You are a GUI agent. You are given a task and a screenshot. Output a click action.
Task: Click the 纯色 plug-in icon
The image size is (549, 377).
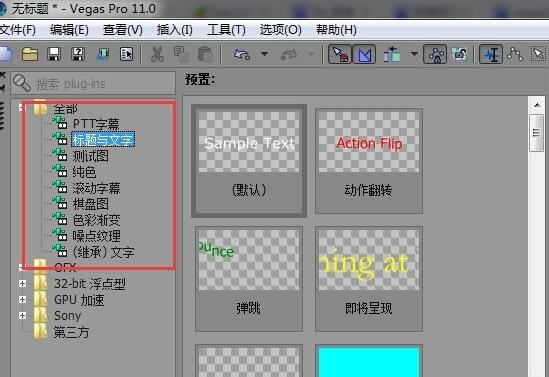click(x=60, y=172)
